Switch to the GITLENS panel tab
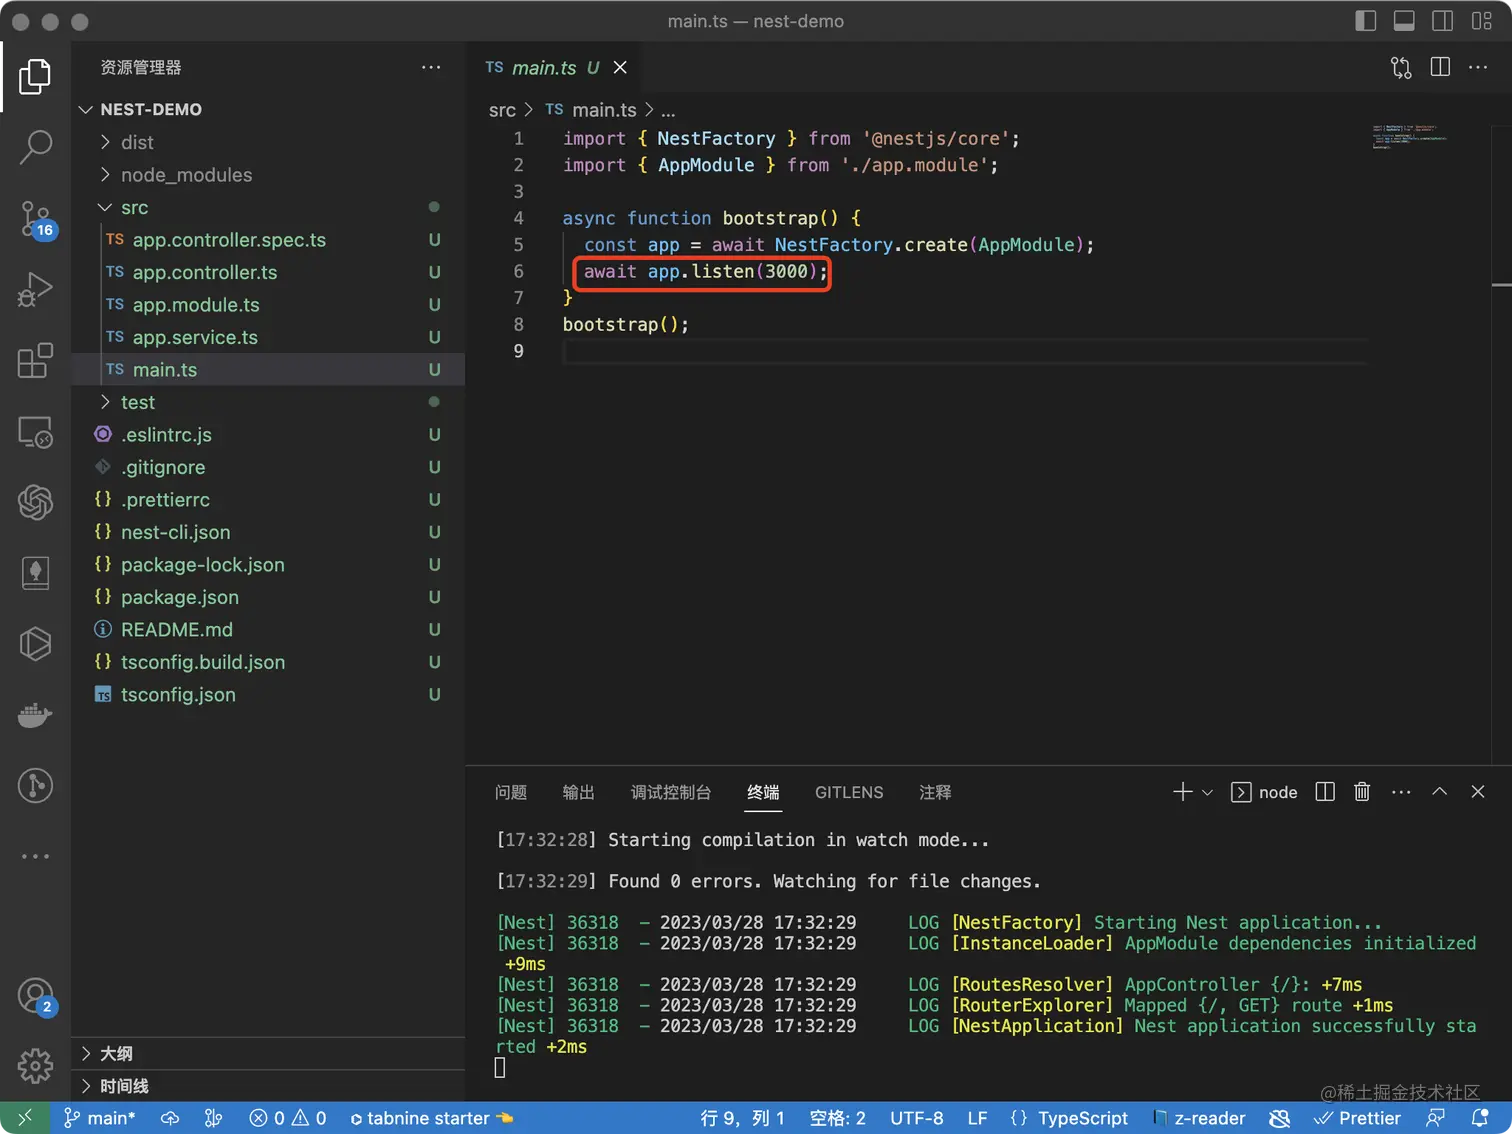 (x=848, y=793)
